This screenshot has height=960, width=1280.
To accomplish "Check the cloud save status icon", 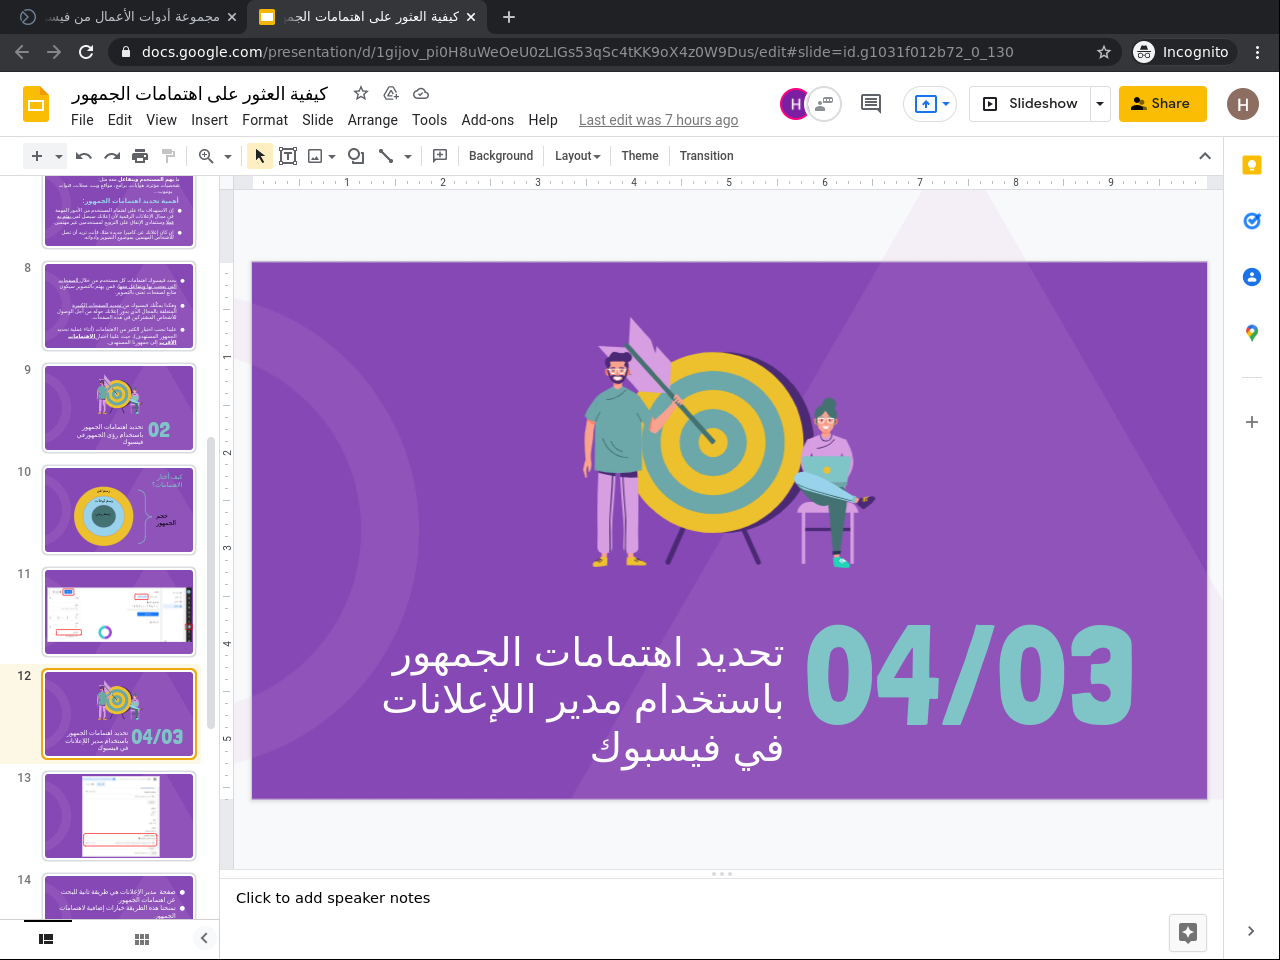I will (421, 93).
